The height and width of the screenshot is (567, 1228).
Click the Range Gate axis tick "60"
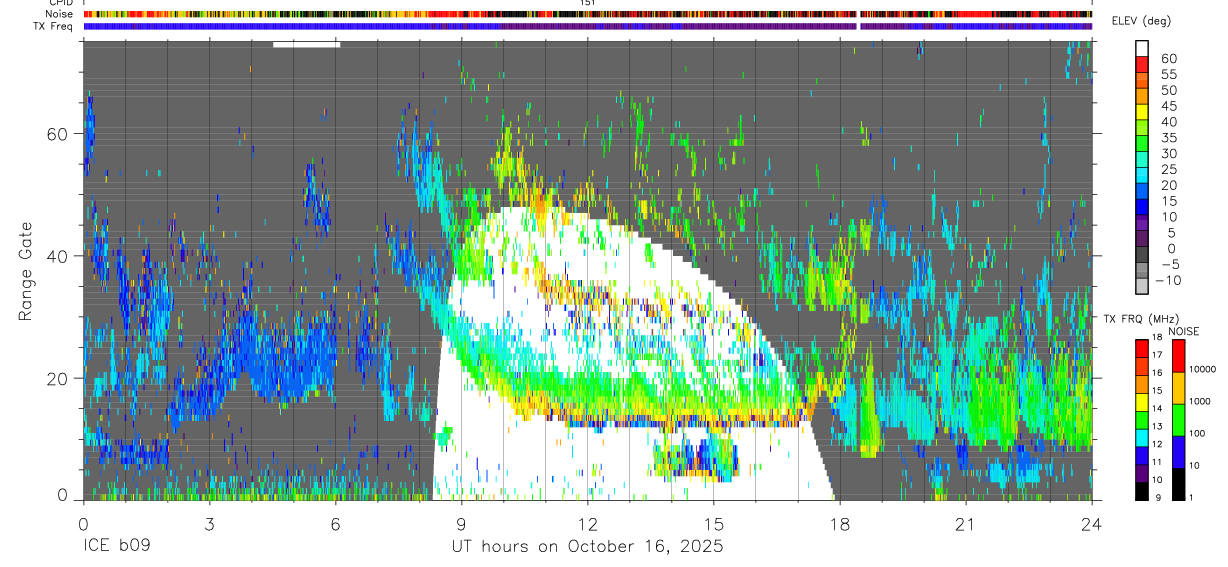(59, 134)
